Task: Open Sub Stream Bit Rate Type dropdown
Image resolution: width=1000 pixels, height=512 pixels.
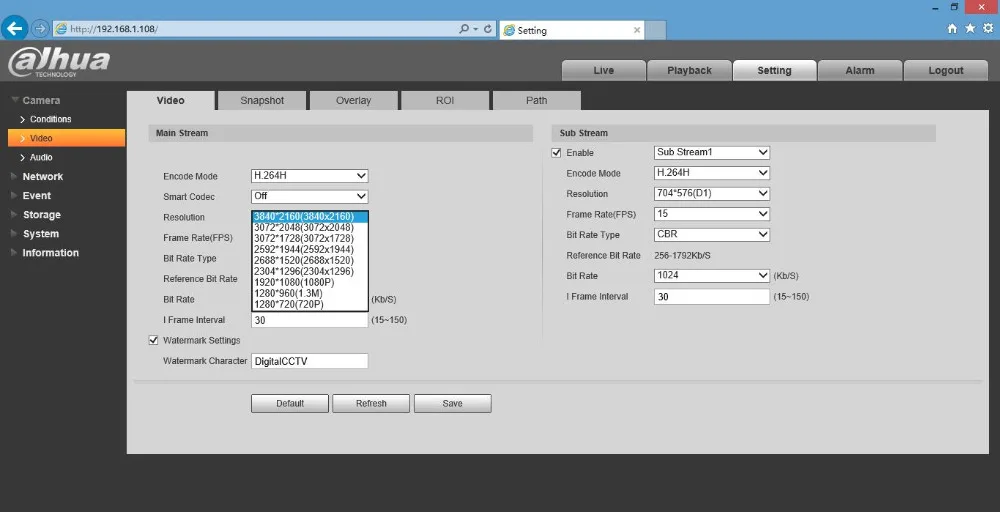Action: [x=712, y=235]
